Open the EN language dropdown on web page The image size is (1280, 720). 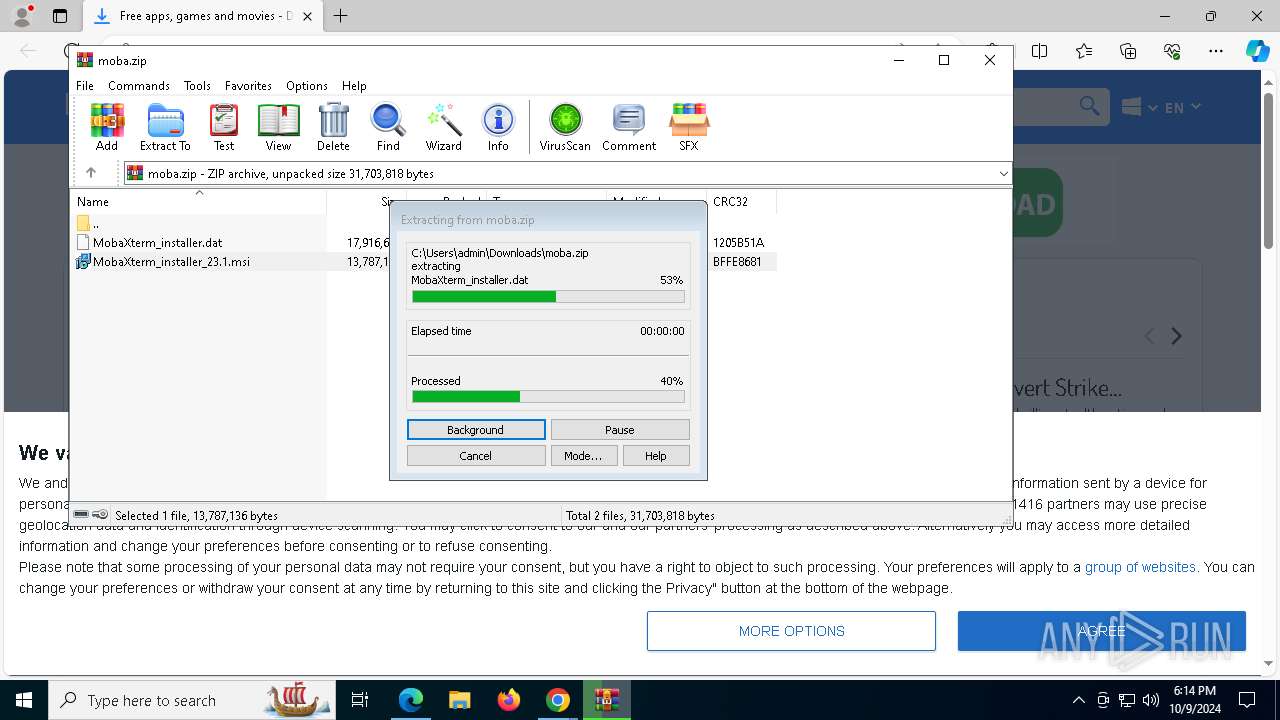click(1183, 107)
